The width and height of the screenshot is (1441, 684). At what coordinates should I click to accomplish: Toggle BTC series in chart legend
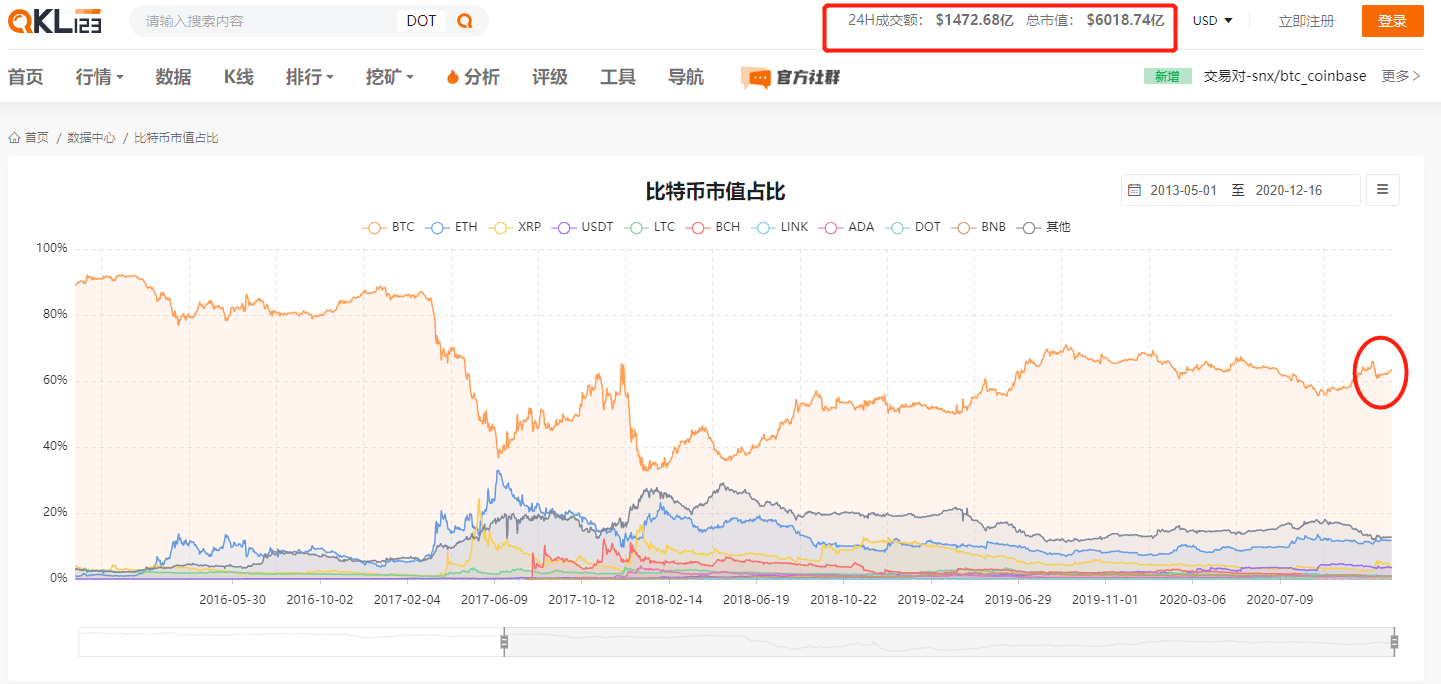pyautogui.click(x=388, y=227)
